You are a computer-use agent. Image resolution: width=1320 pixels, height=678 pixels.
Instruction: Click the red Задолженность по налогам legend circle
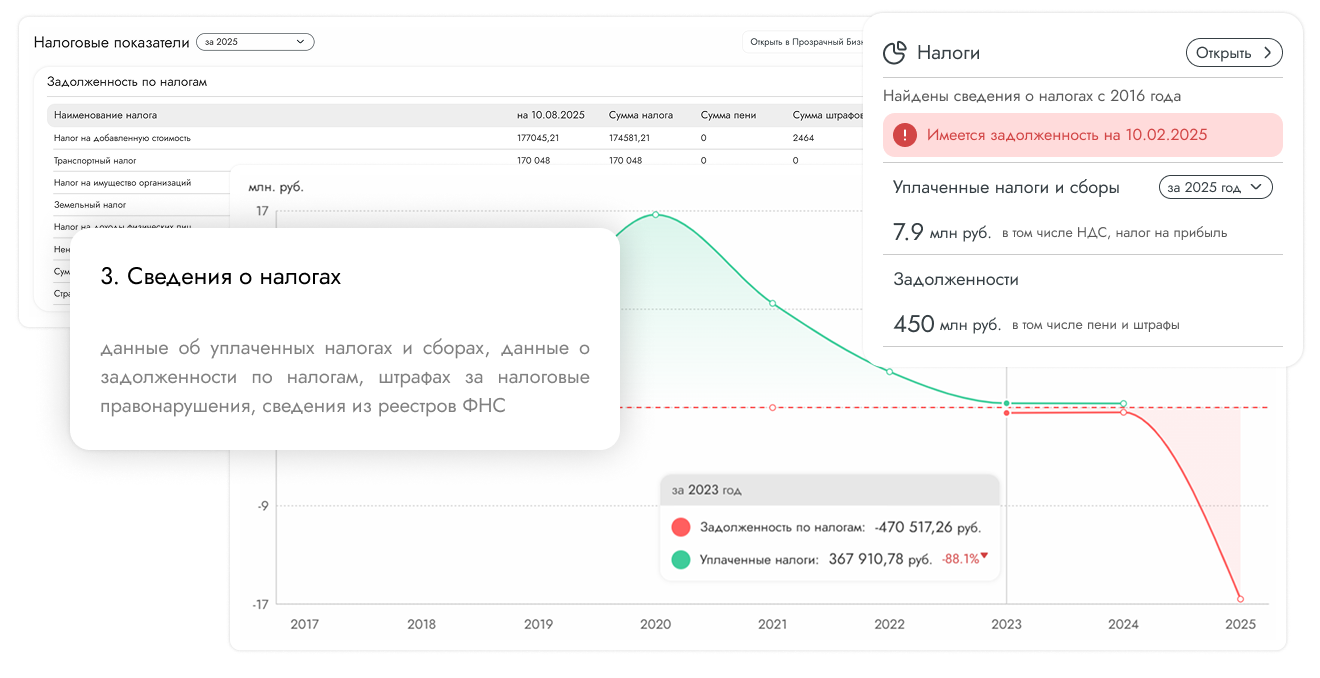click(681, 527)
